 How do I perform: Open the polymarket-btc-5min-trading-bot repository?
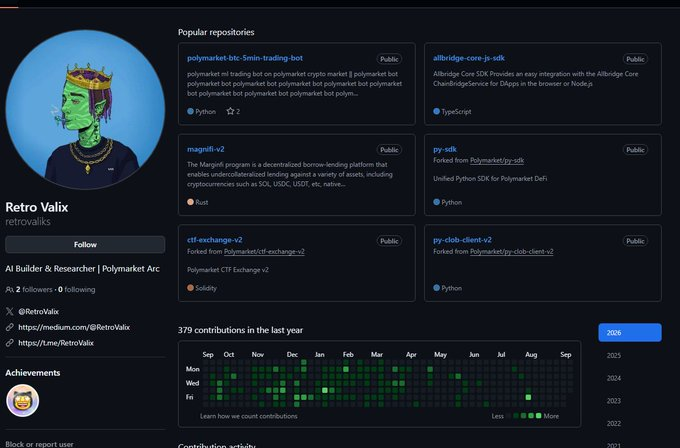[x=245, y=58]
